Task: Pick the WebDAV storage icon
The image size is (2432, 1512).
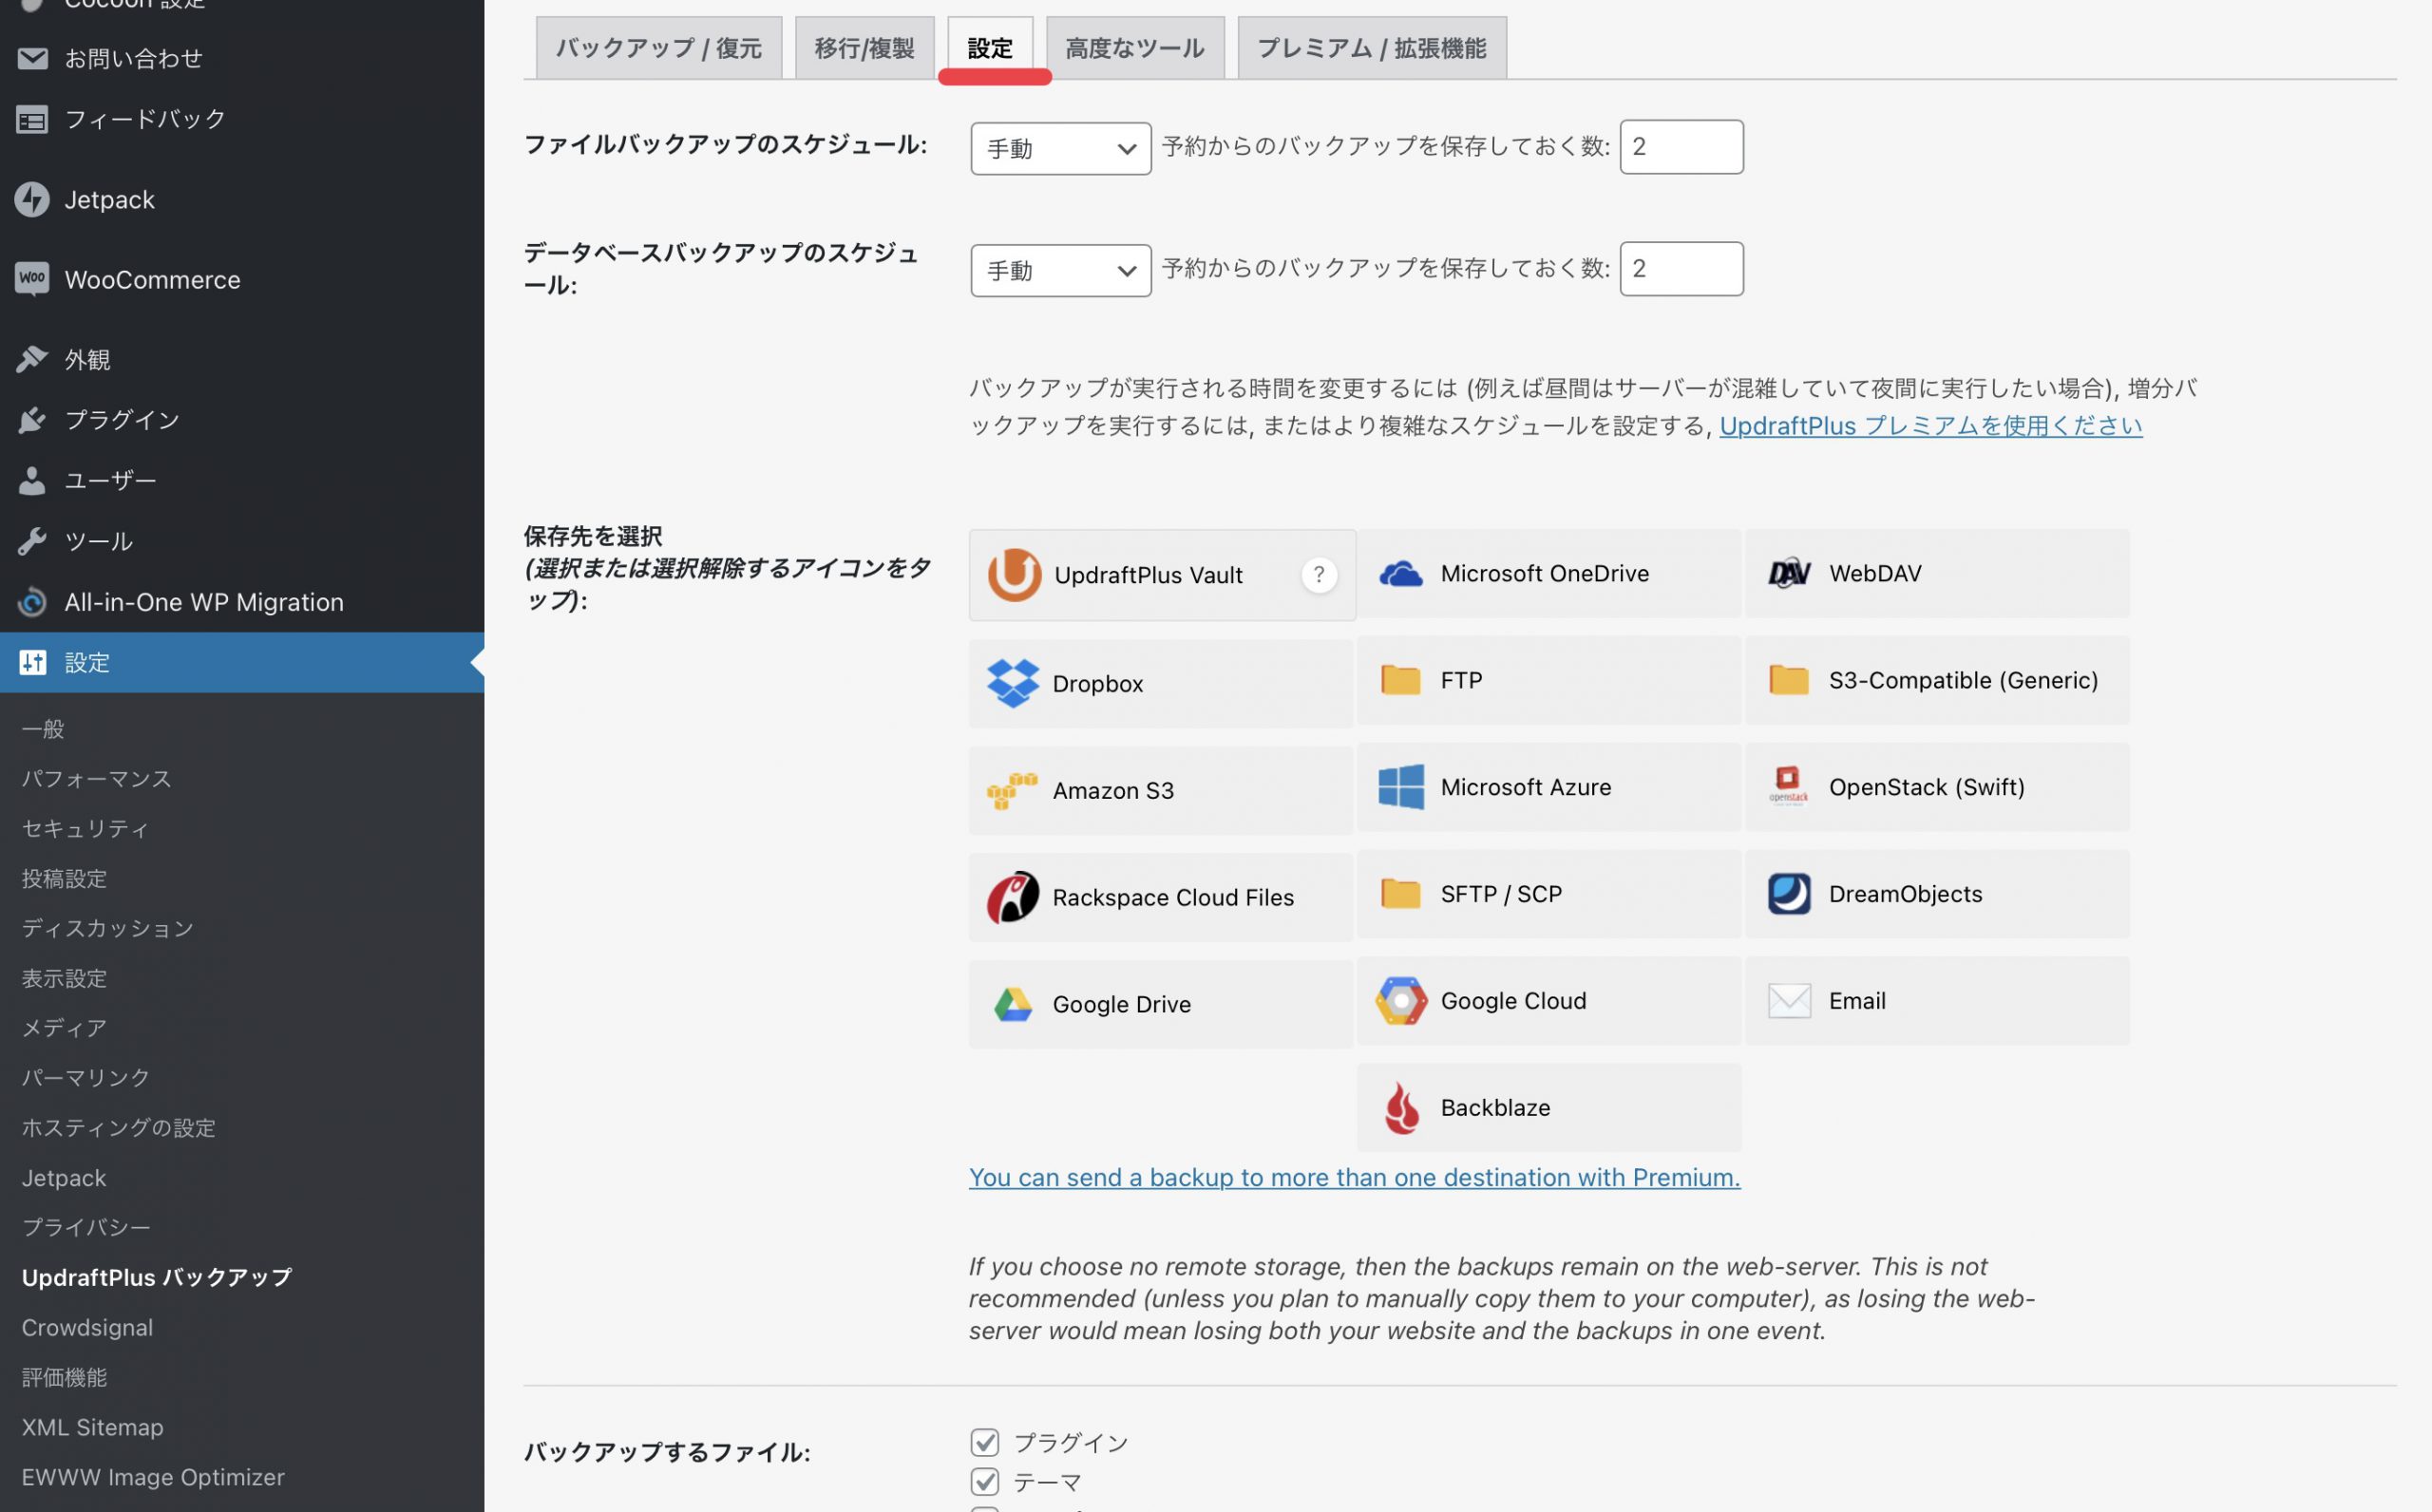Action: 1789,573
